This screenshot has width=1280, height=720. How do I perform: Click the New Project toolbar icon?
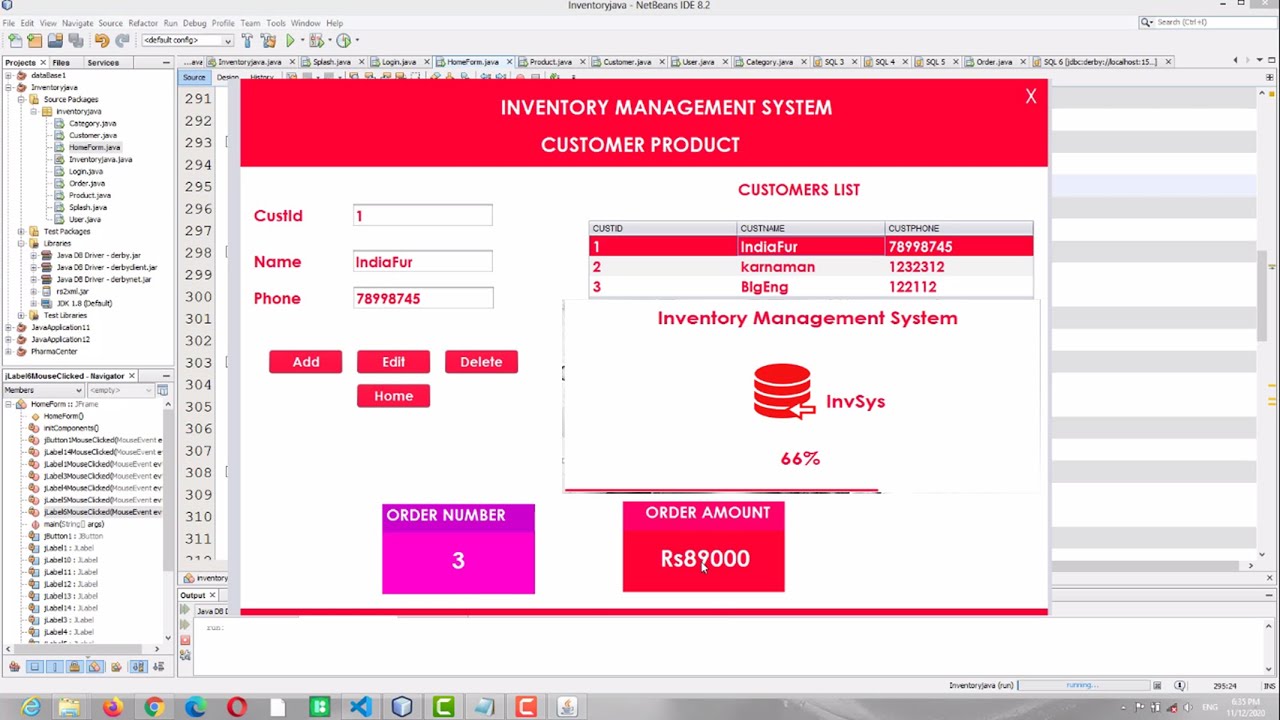(x=35, y=40)
